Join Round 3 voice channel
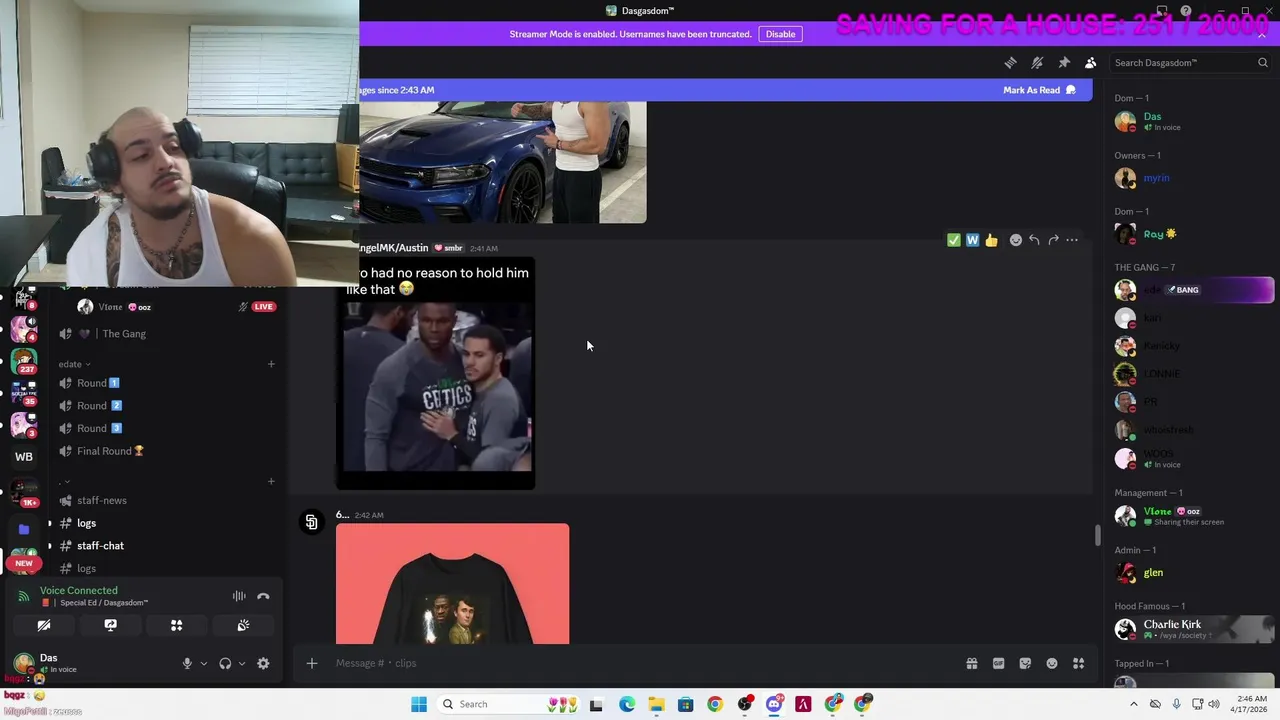This screenshot has width=1280, height=720. pos(98,428)
